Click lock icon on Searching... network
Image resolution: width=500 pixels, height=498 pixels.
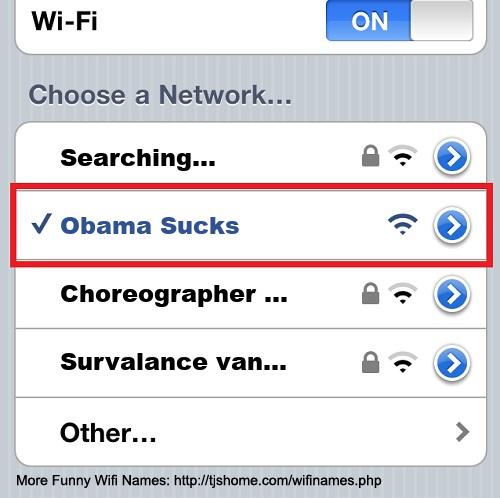point(370,155)
